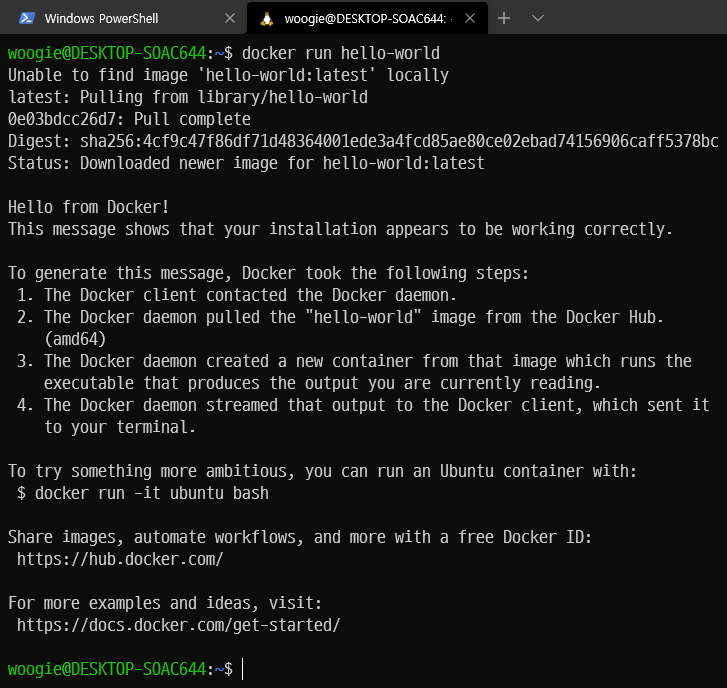Click step 4 'The Docker daemon streamed that output' line
Screen dimensions: 727x688
click(x=363, y=406)
